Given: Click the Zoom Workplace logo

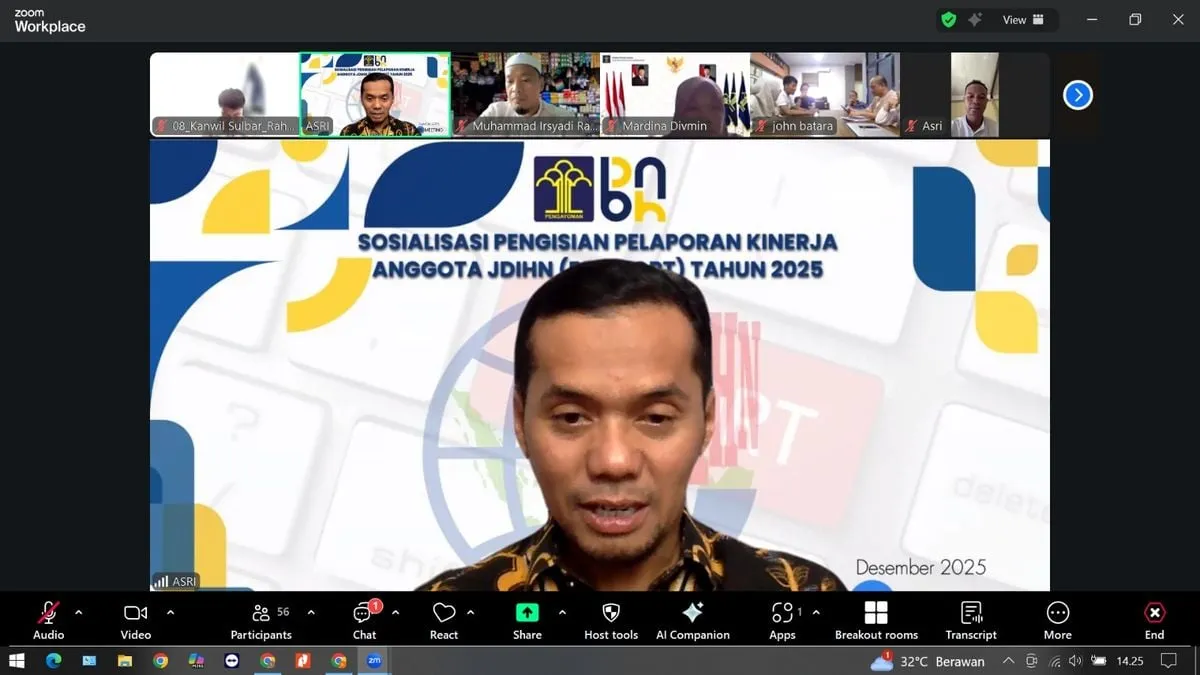Looking at the screenshot, I should coord(49,21).
